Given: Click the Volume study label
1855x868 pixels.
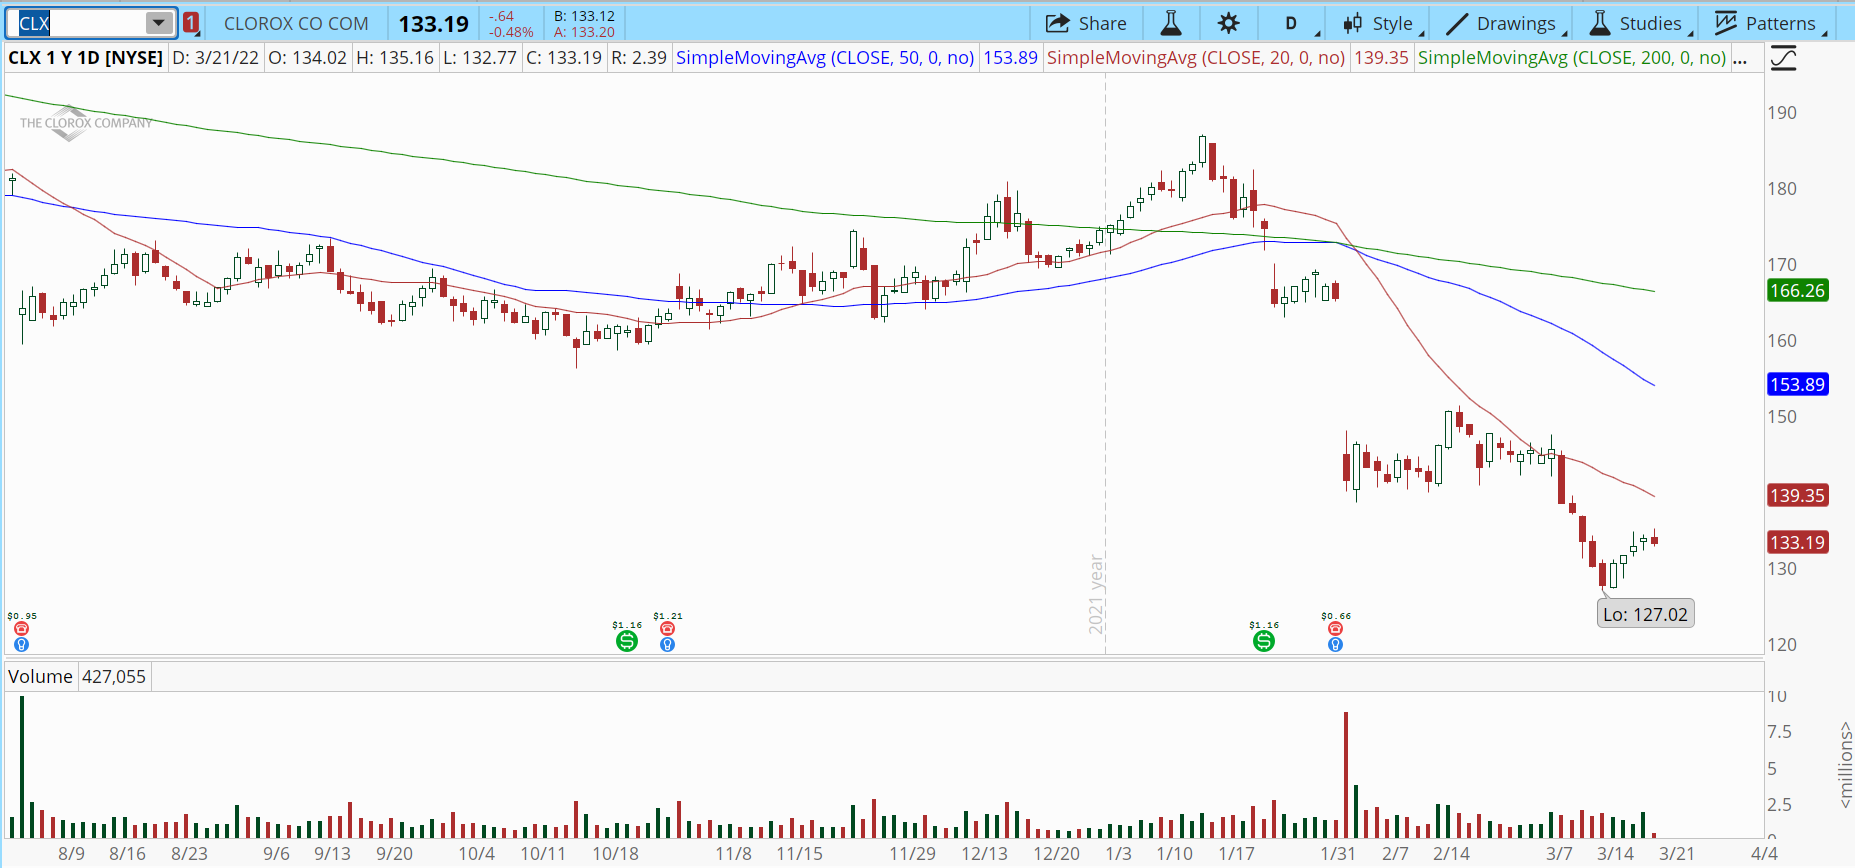Looking at the screenshot, I should pyautogui.click(x=40, y=677).
